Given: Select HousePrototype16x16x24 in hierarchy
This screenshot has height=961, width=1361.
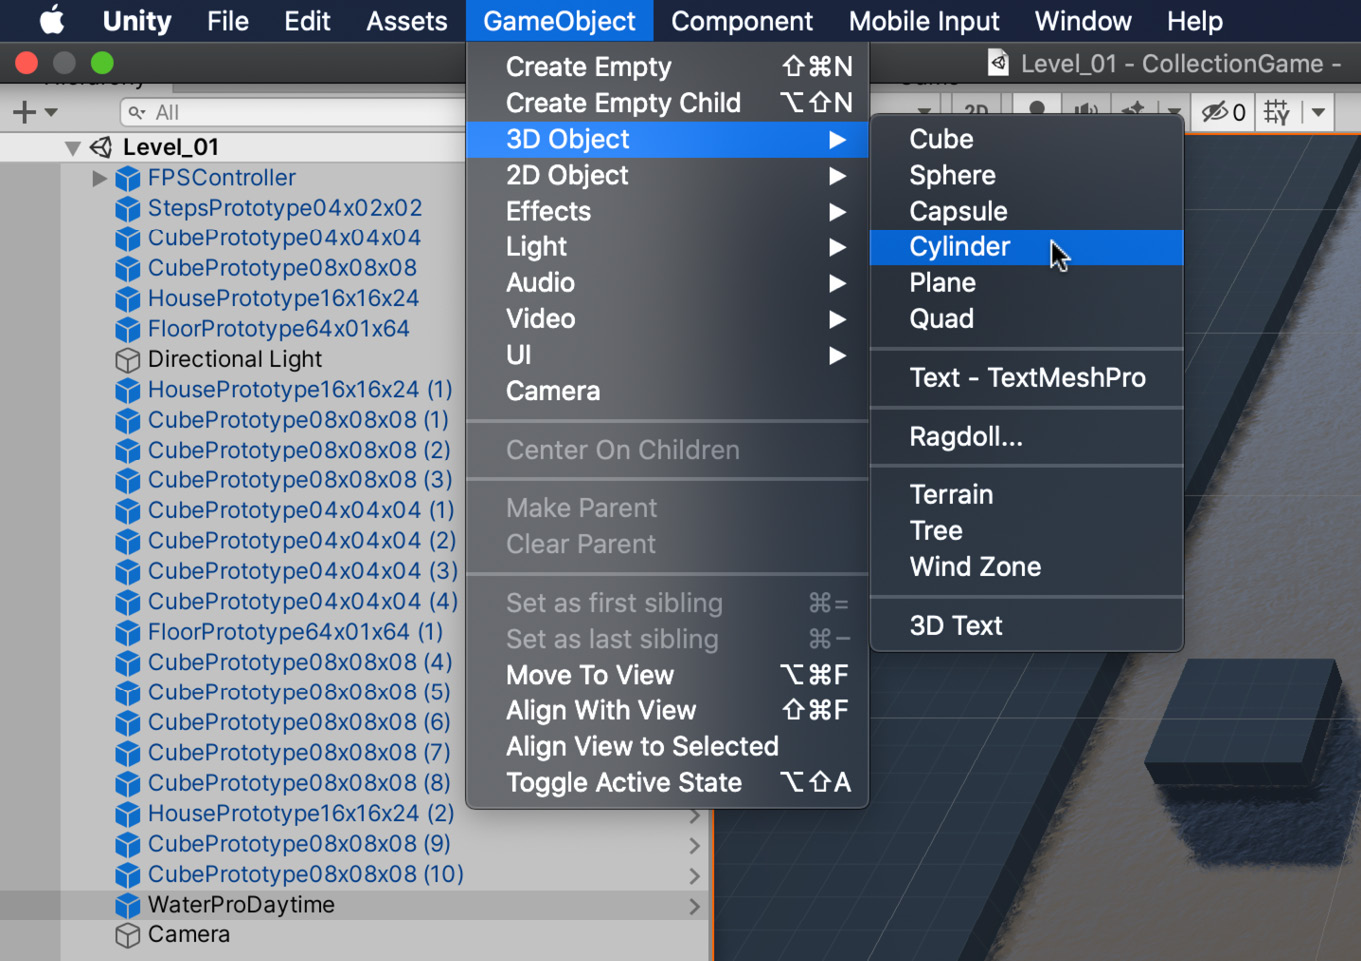Looking at the screenshot, I should 283,298.
